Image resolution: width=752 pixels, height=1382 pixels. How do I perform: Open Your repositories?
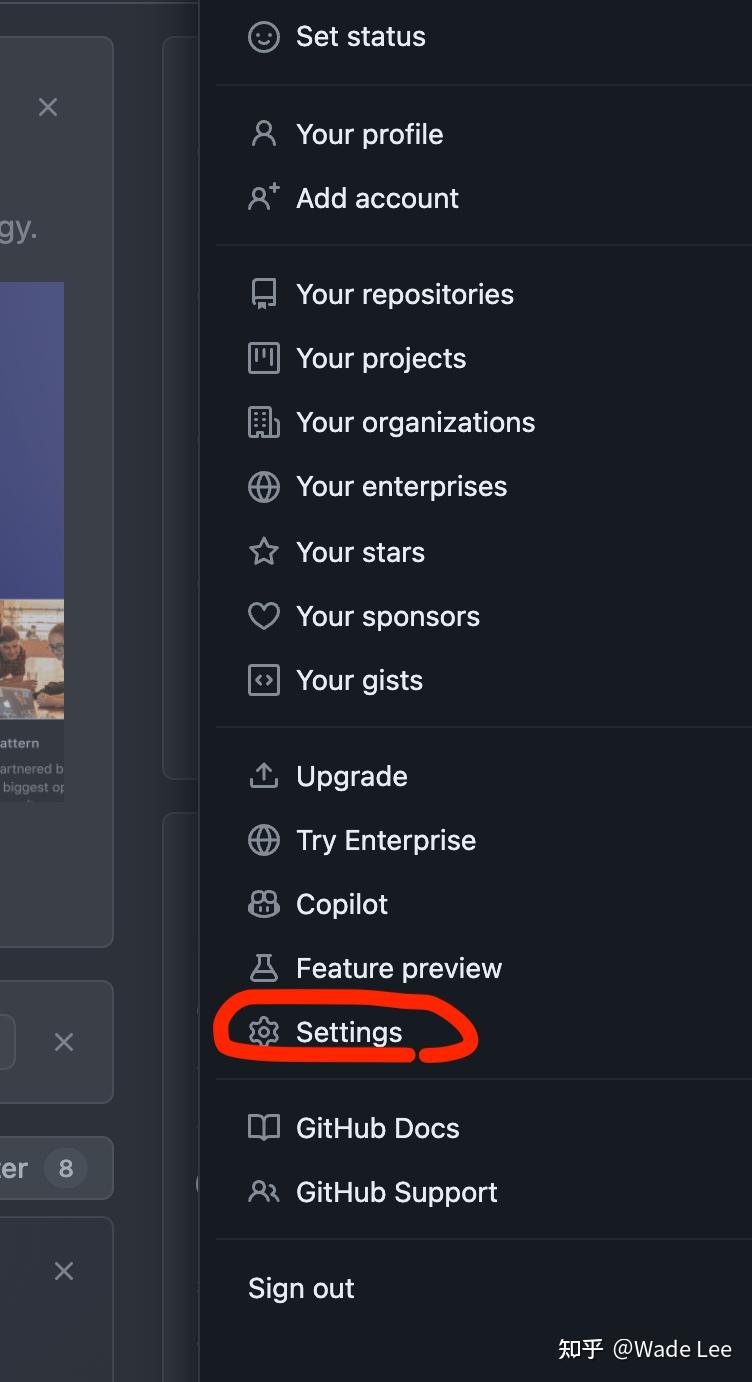404,294
